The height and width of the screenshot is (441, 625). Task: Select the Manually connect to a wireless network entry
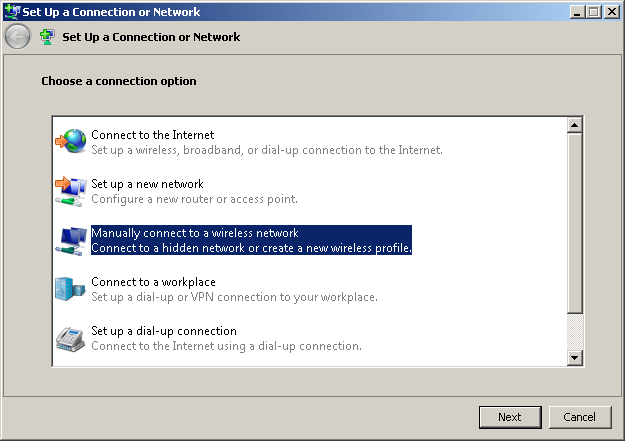coord(251,240)
